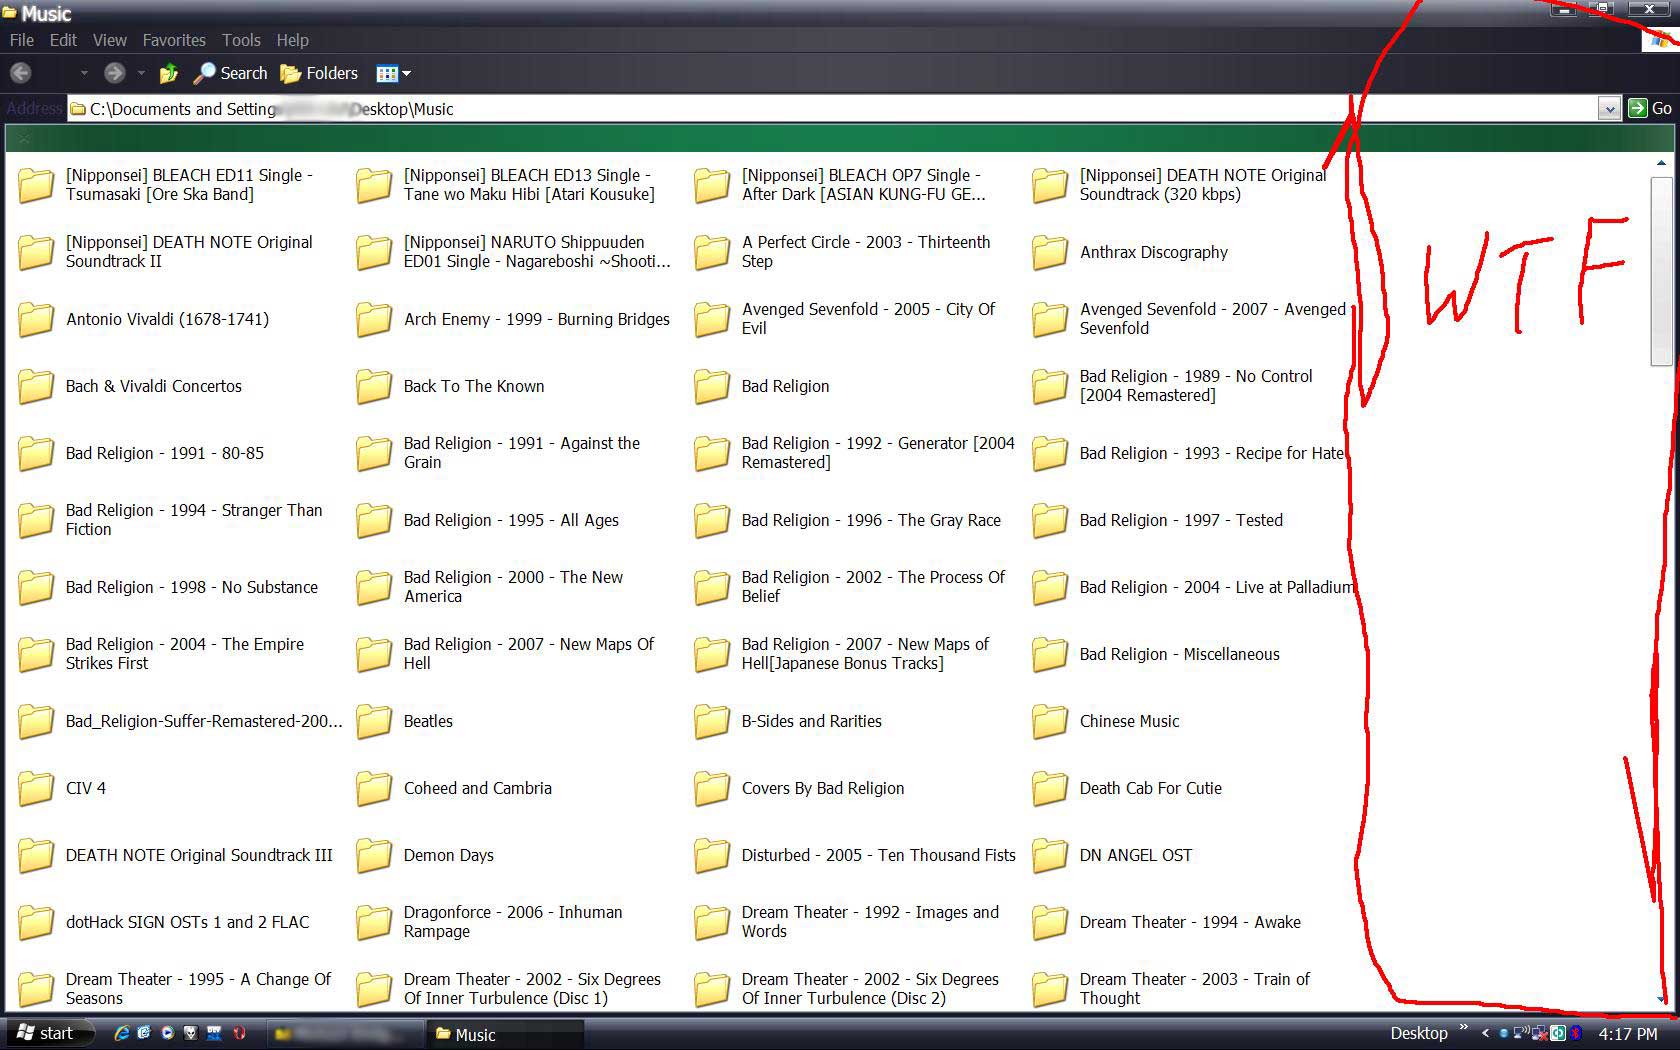Click the wireless network tray icon
The width and height of the screenshot is (1680, 1050).
(x=1521, y=1033)
